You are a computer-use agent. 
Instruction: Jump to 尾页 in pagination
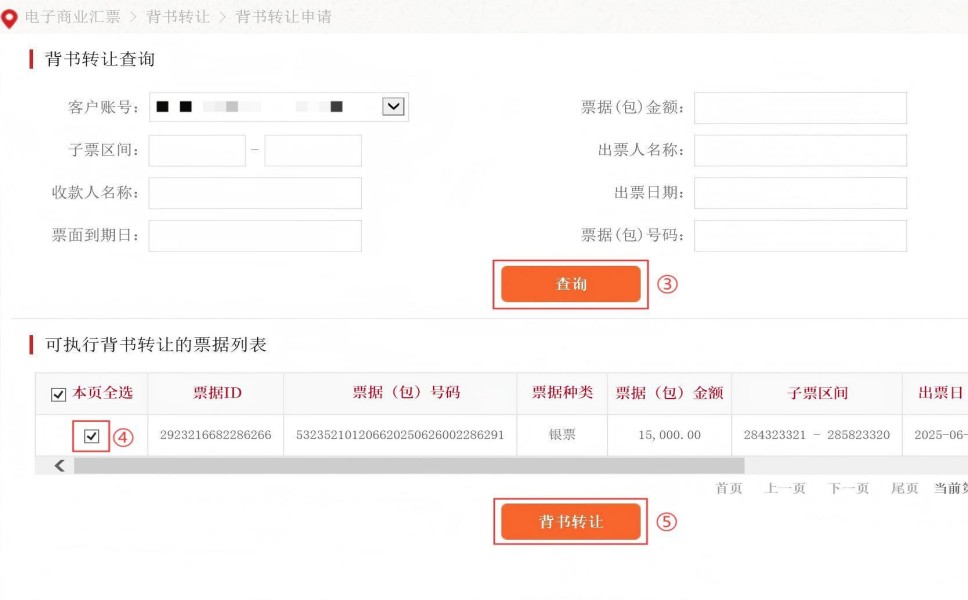click(x=904, y=488)
